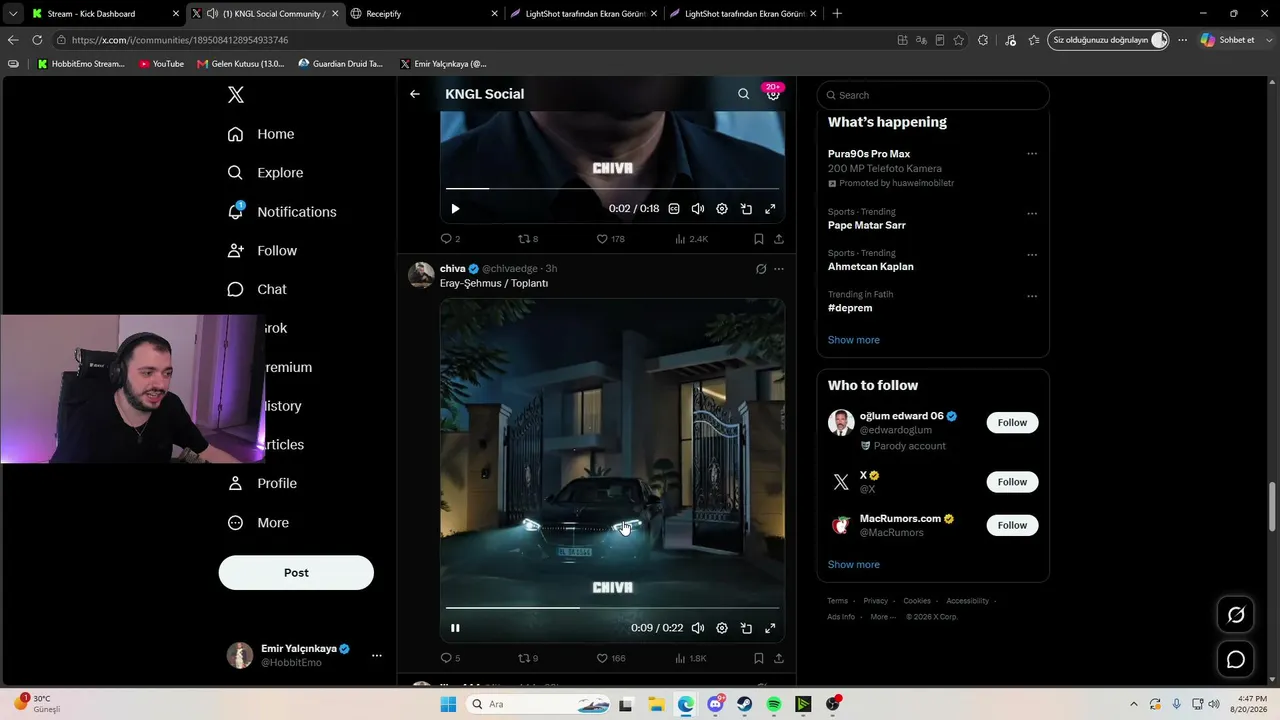Open options for the Pura90s Pro Max trend
The width and height of the screenshot is (1280, 720).
(1032, 154)
